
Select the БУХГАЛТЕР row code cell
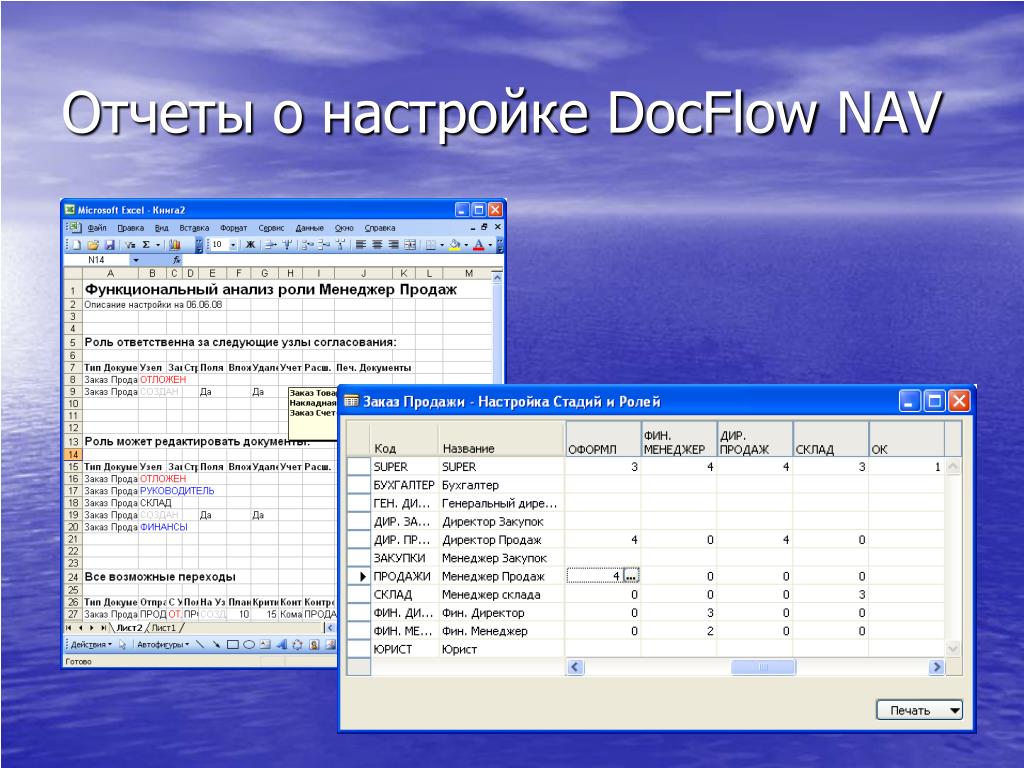click(x=404, y=485)
